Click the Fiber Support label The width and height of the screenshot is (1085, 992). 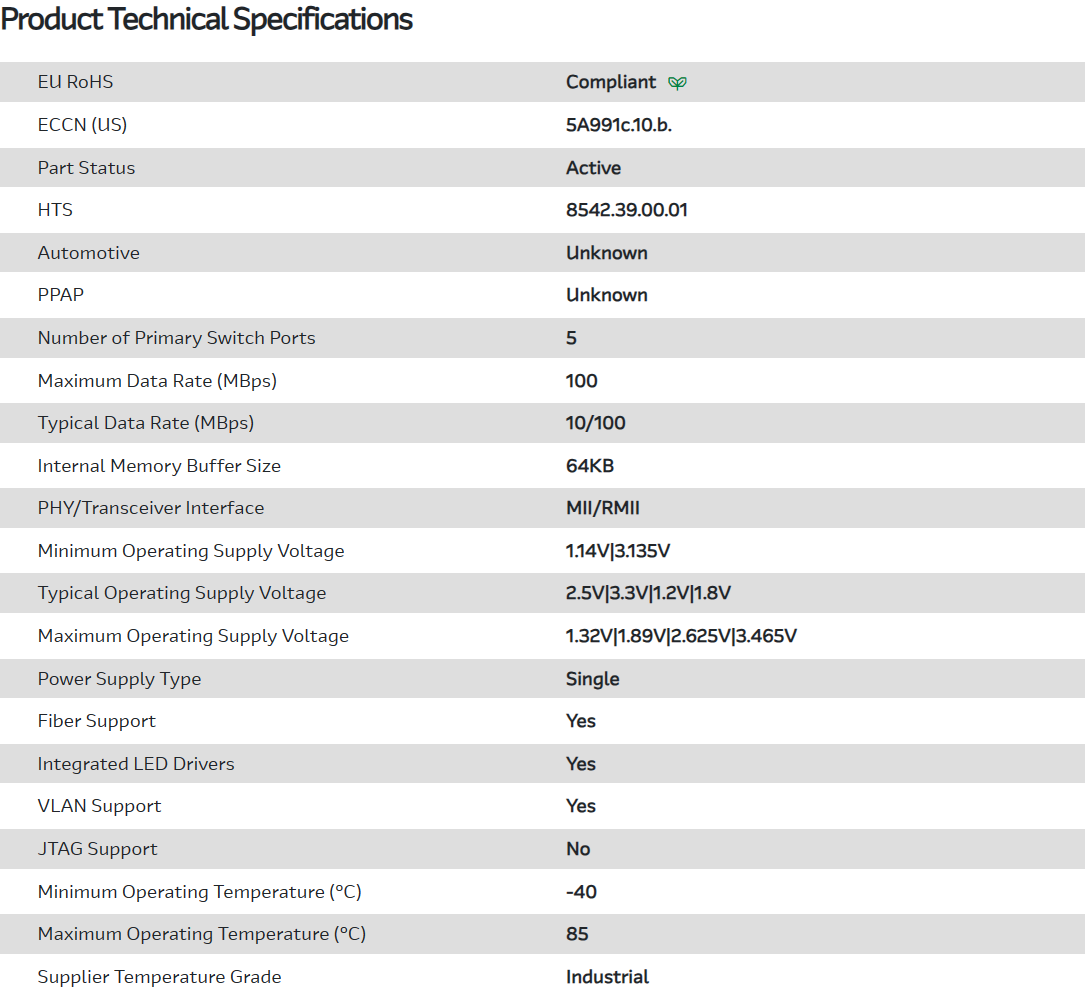click(97, 721)
